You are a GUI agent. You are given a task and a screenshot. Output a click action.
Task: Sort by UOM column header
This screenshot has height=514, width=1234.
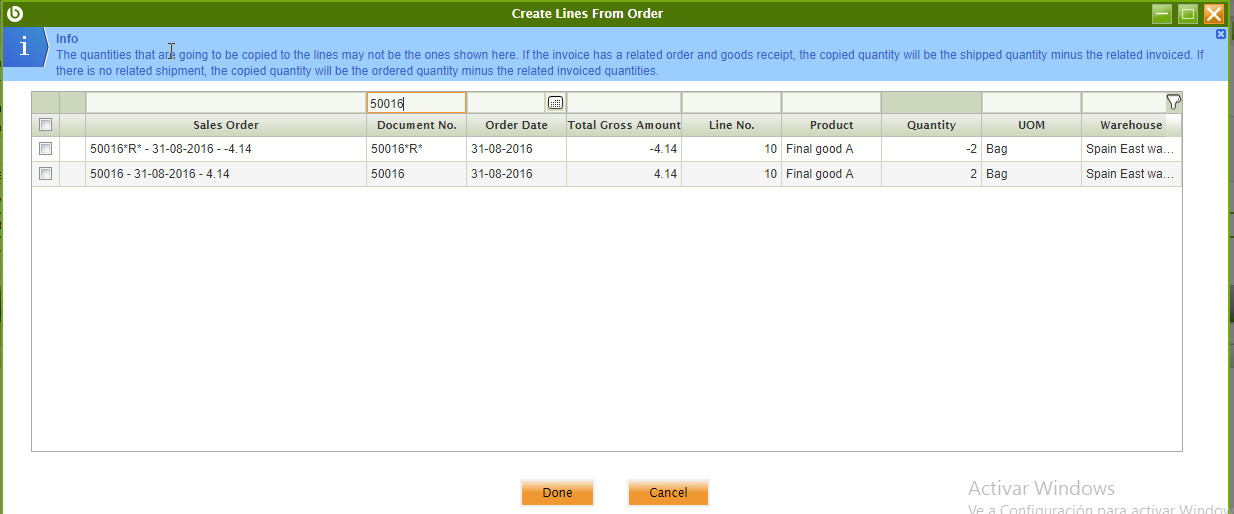(1031, 125)
